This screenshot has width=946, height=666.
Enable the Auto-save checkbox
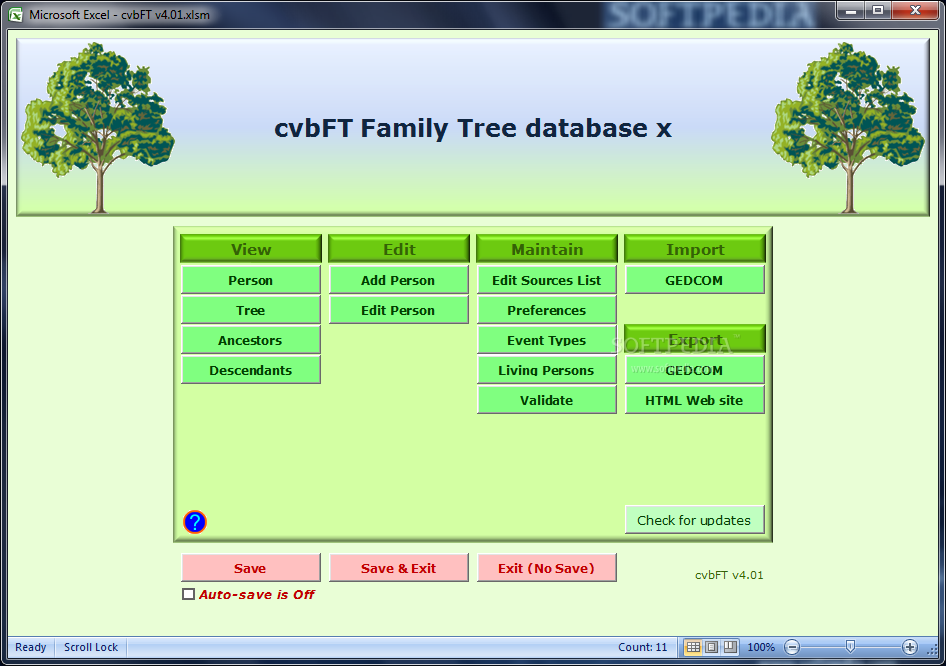(188, 594)
